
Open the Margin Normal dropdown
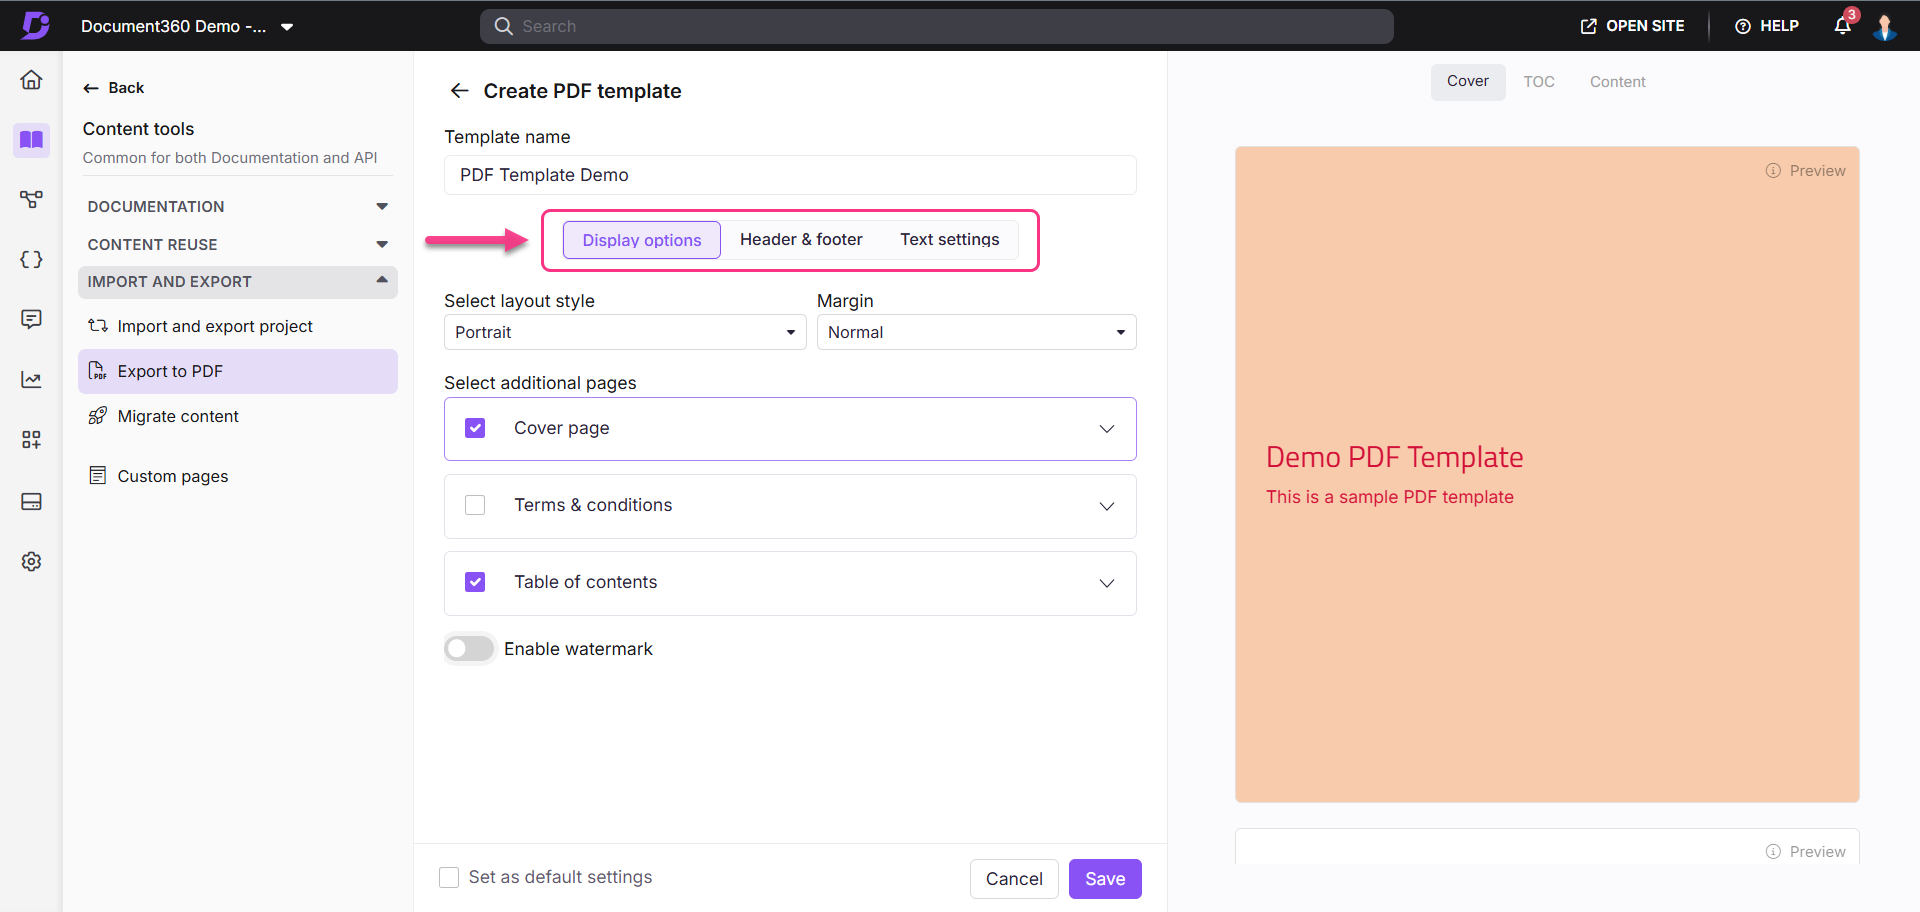click(975, 332)
